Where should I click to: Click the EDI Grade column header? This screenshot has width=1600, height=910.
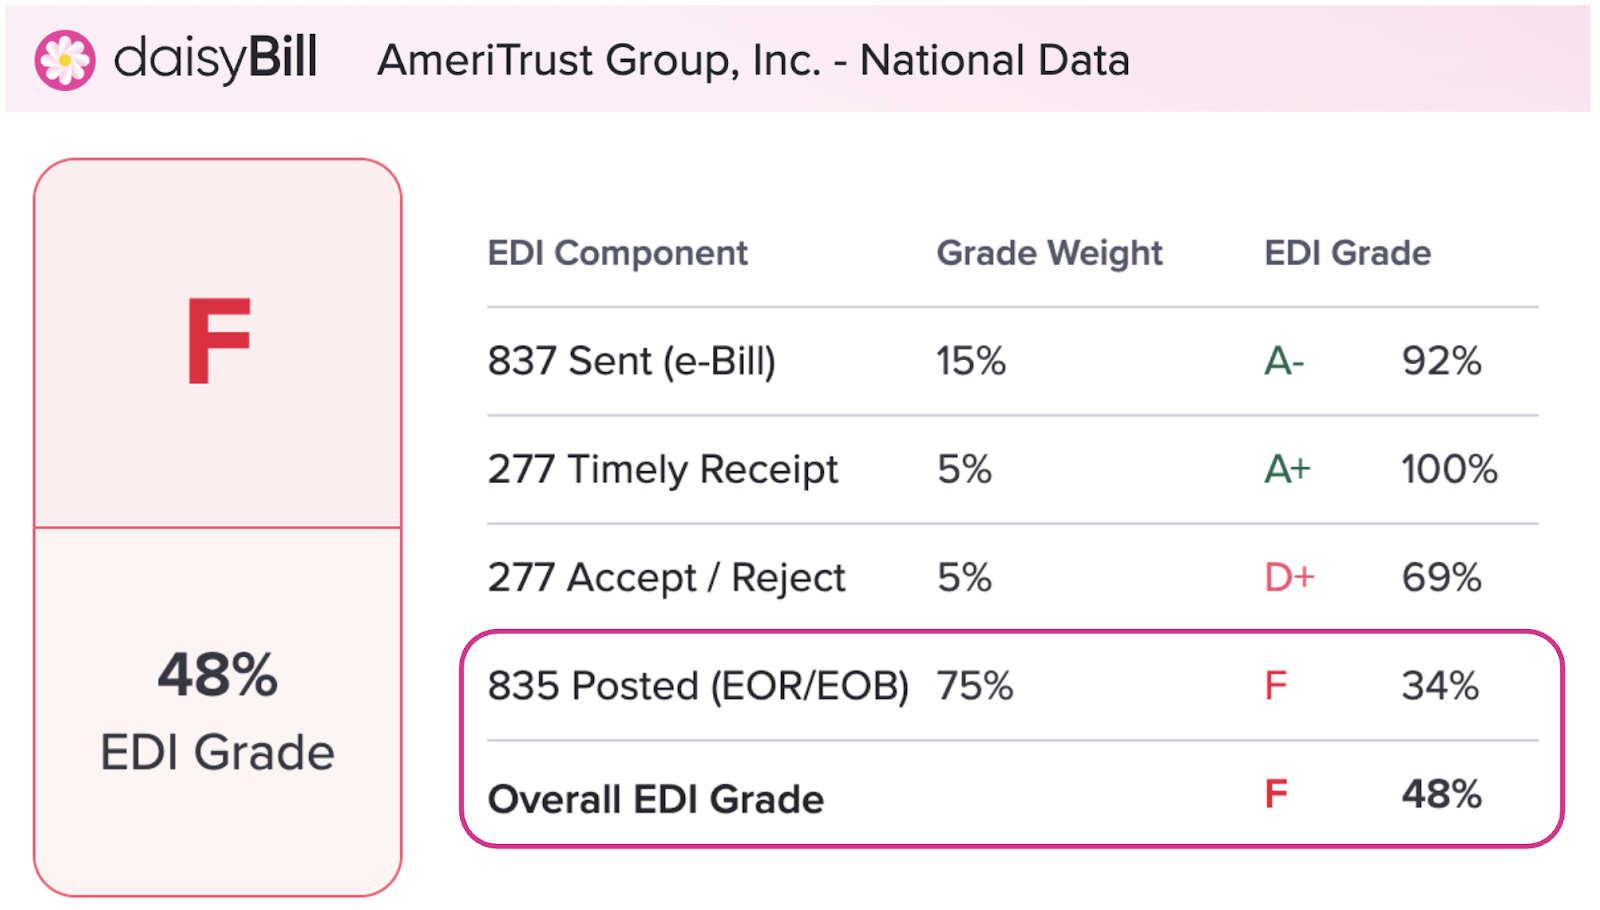coord(1347,253)
